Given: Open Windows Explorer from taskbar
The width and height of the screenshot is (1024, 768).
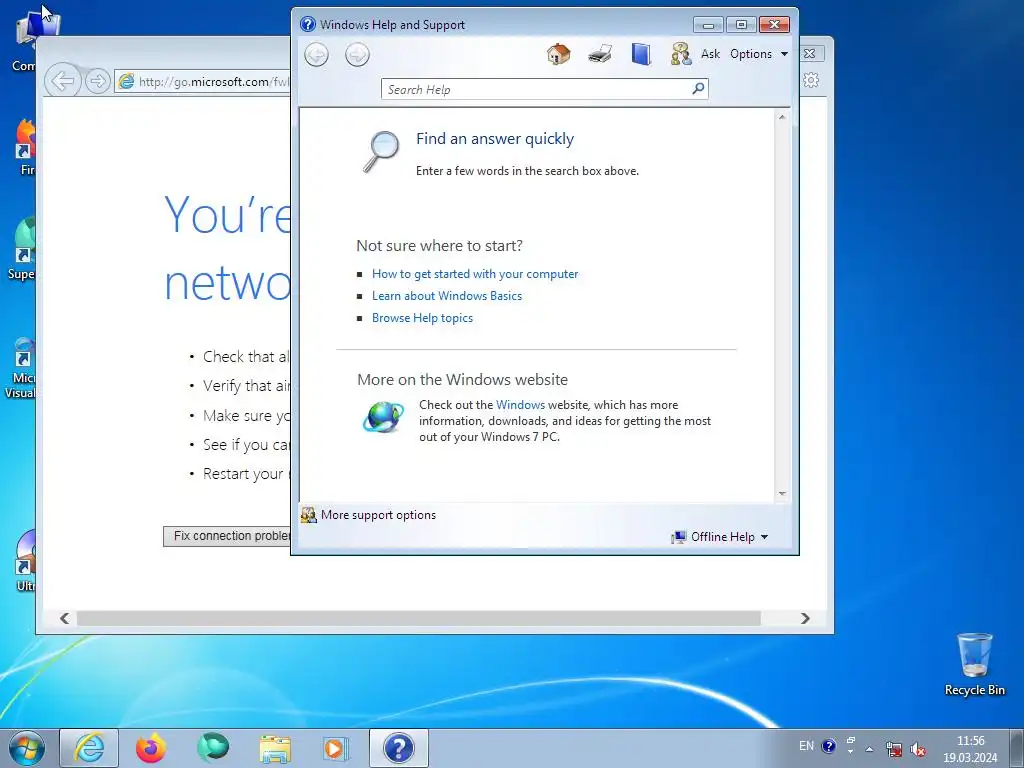Looking at the screenshot, I should (275, 748).
